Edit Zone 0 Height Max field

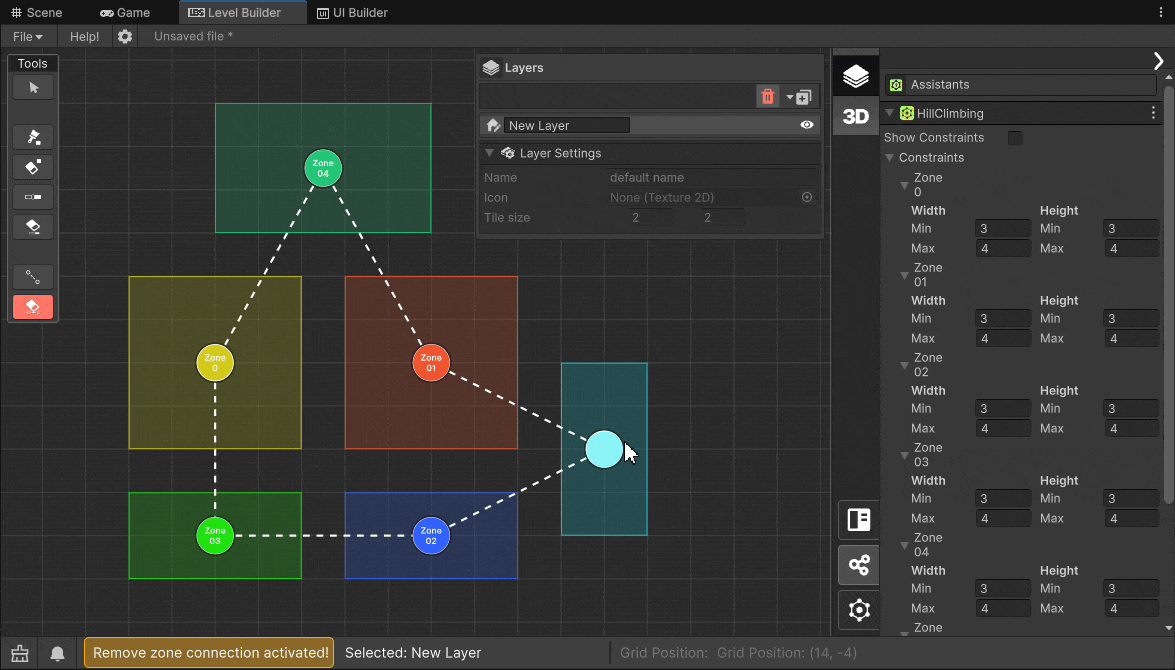click(x=1132, y=249)
